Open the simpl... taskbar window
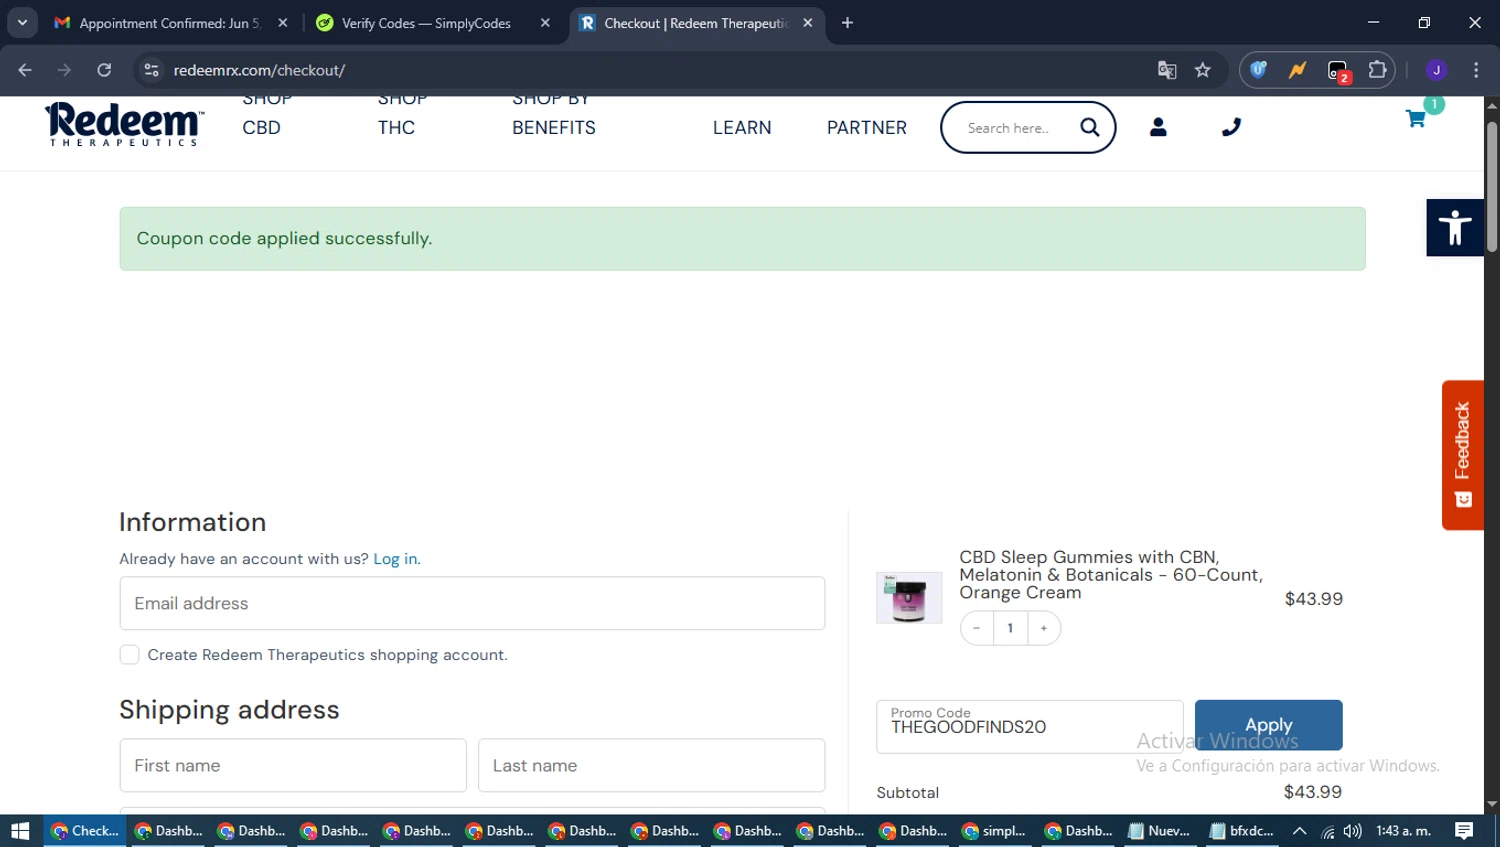Image resolution: width=1500 pixels, height=847 pixels. pyautogui.click(x=995, y=831)
